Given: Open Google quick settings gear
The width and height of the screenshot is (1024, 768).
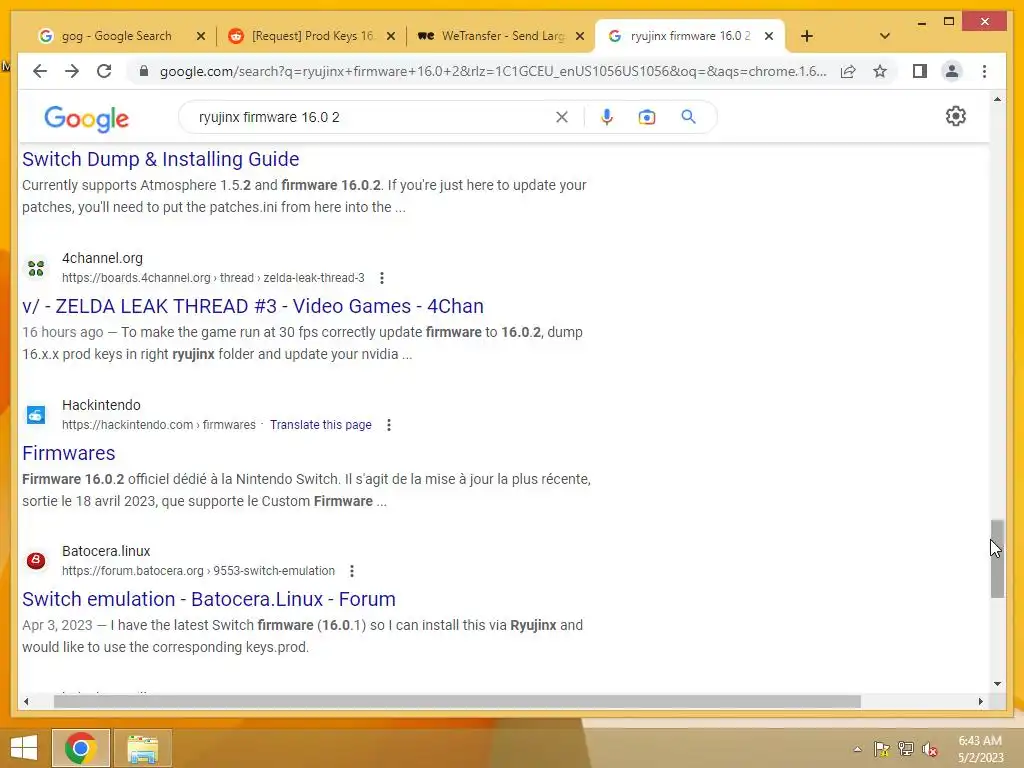Looking at the screenshot, I should pos(955,116).
